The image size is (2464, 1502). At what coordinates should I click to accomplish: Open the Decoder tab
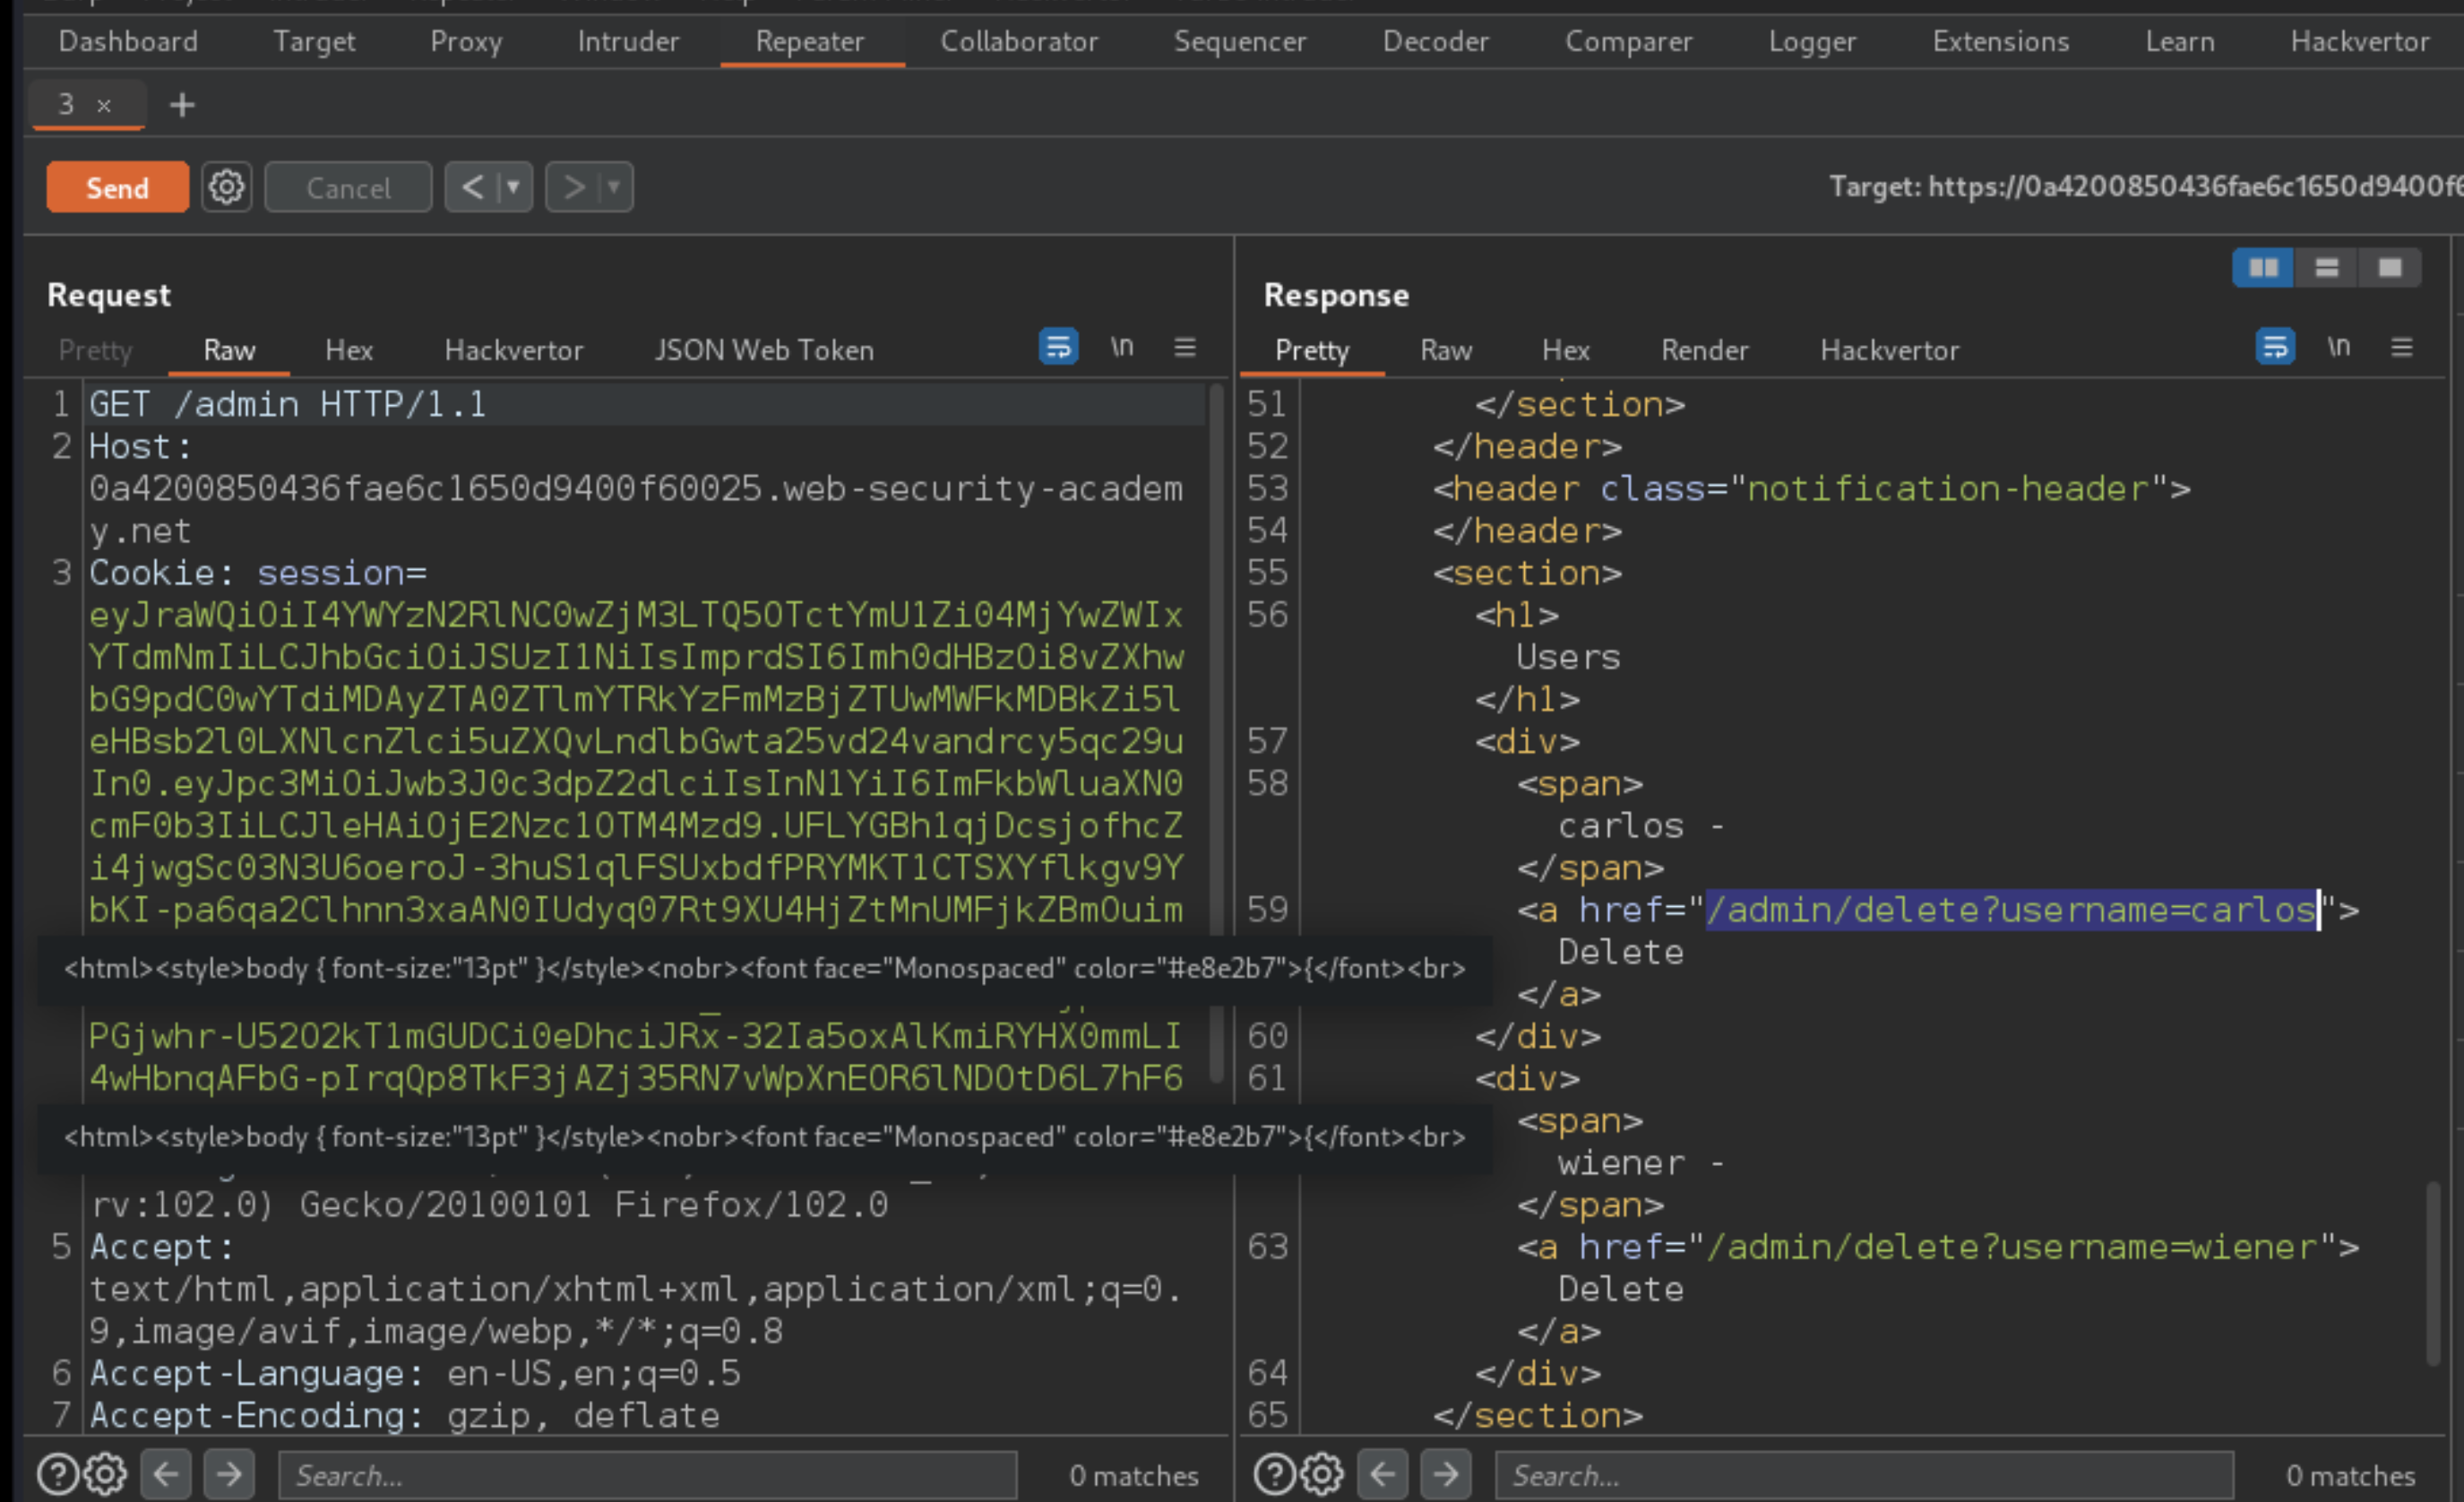[x=1436, y=41]
